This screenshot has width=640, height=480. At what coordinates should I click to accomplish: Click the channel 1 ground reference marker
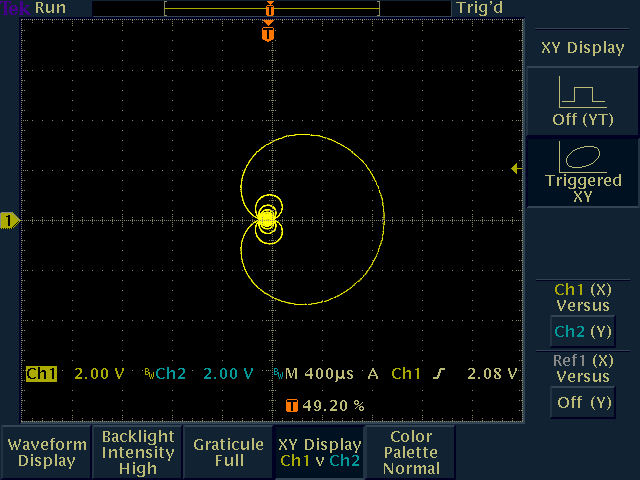click(x=10, y=220)
